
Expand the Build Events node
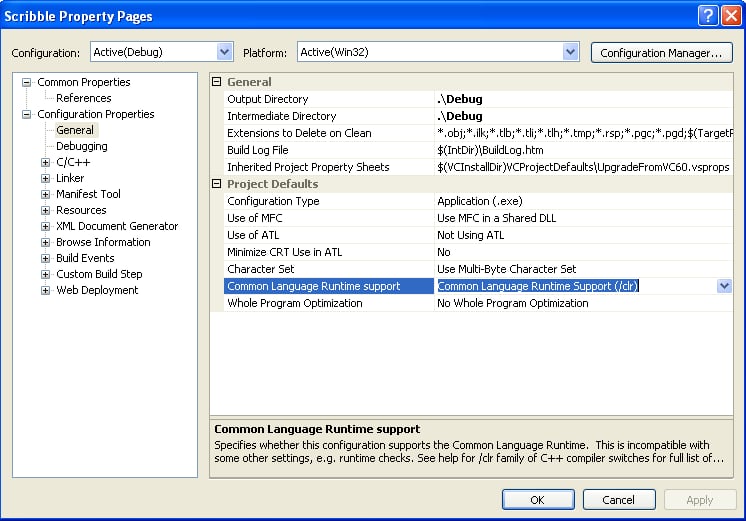(x=46, y=258)
